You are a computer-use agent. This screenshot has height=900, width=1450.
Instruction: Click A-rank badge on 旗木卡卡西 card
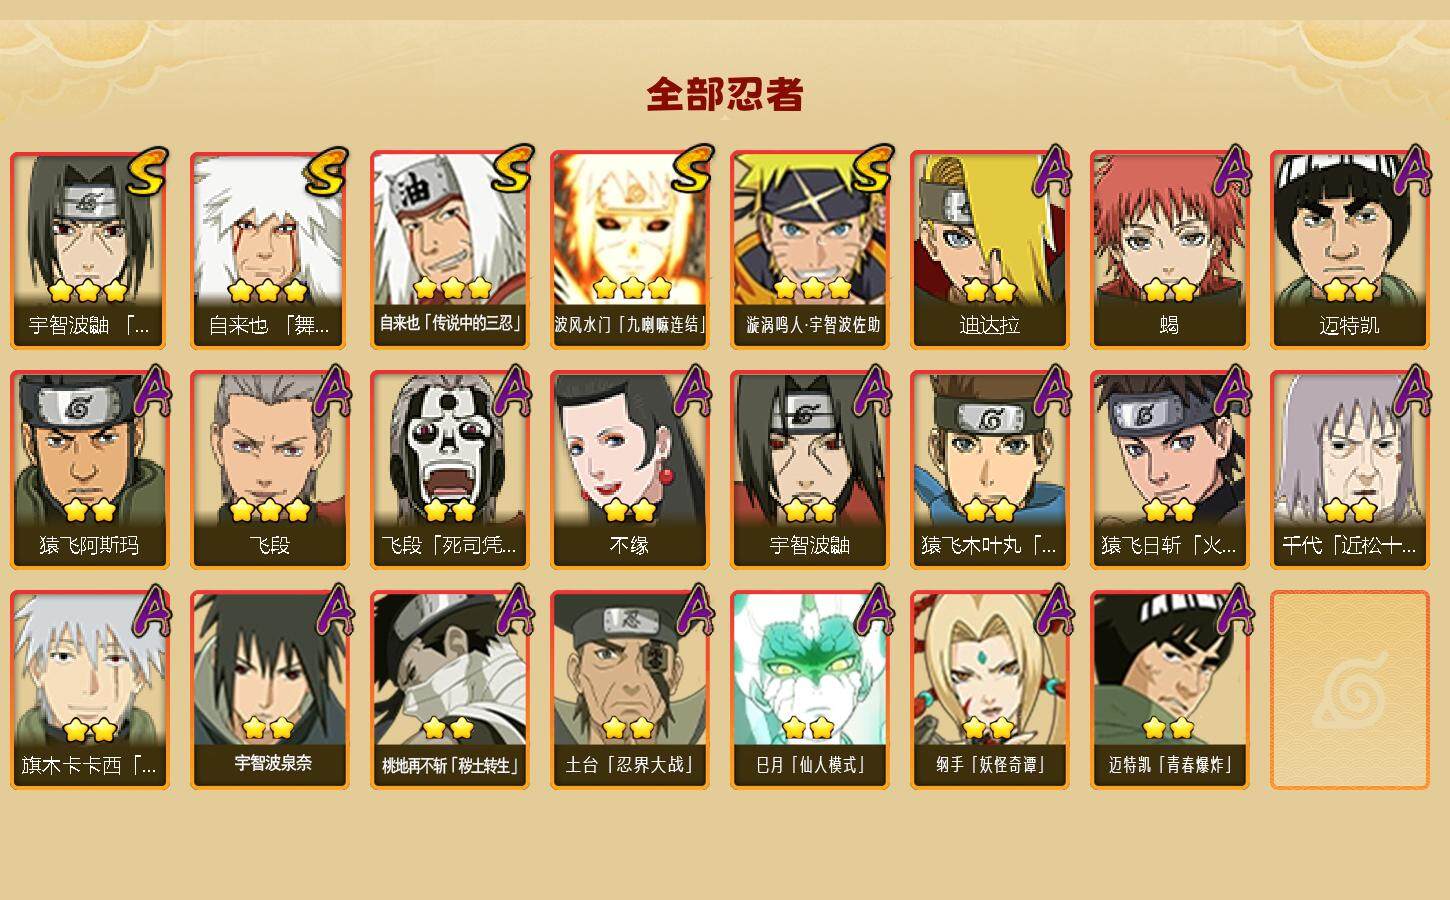pyautogui.click(x=152, y=610)
